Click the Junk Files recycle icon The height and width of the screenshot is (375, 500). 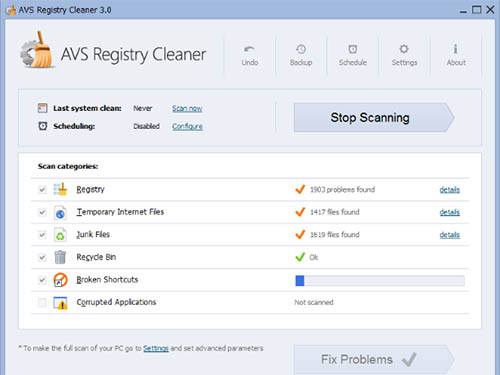(60, 235)
